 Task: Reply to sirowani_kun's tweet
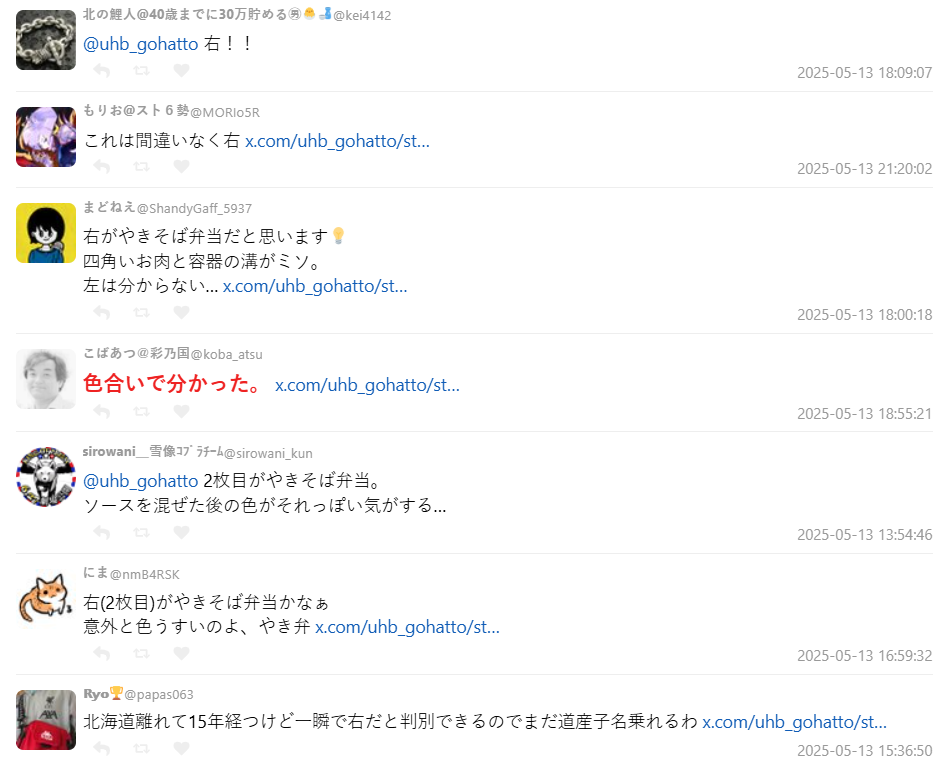(x=102, y=533)
